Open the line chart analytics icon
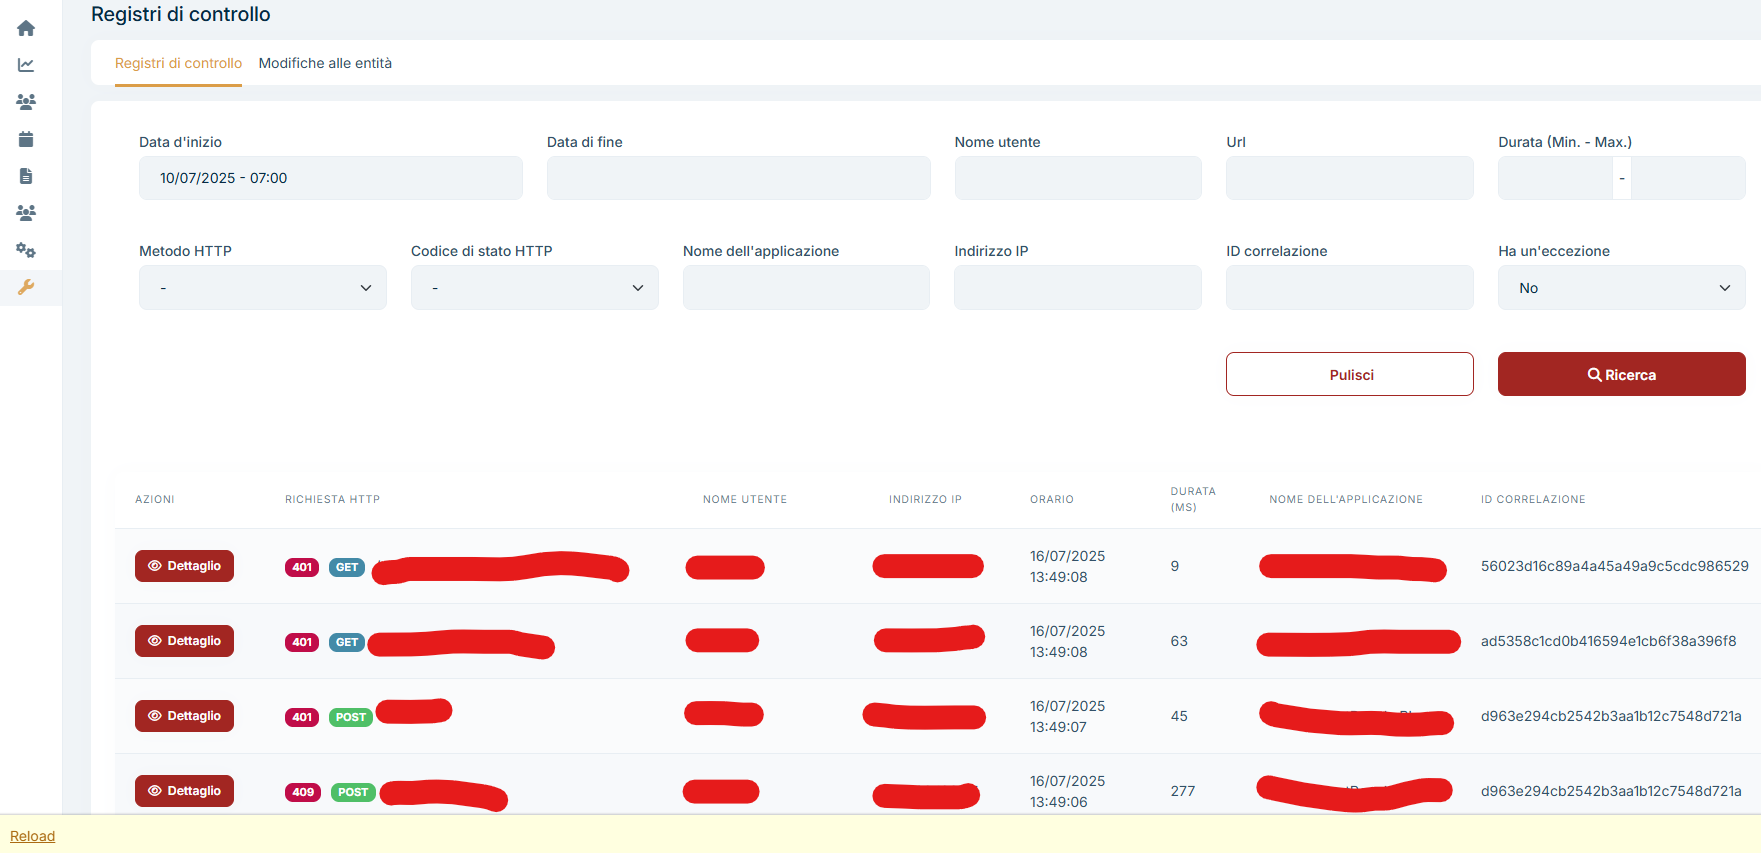 tap(26, 65)
